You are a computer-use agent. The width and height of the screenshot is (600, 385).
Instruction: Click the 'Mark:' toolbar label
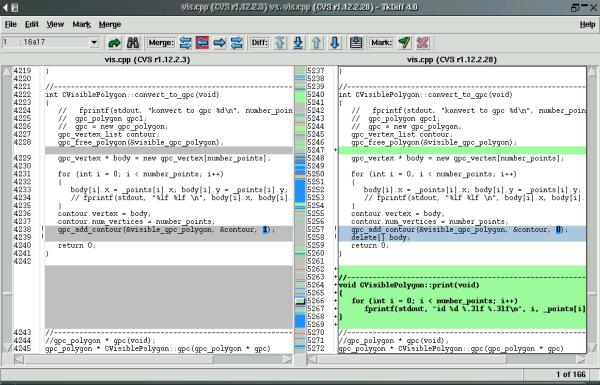tap(381, 42)
